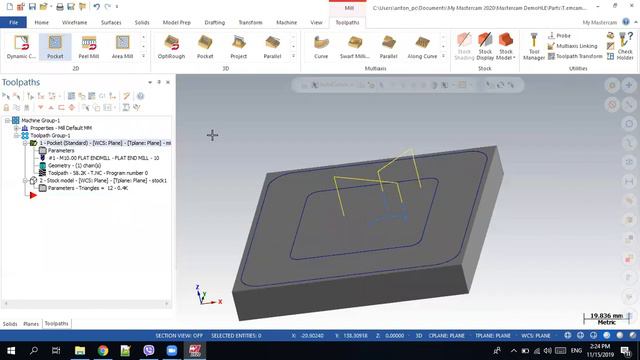Screen dimensions: 640x360
Task: Collapse the Toolpath Group-1 node
Action: [x=16, y=135]
